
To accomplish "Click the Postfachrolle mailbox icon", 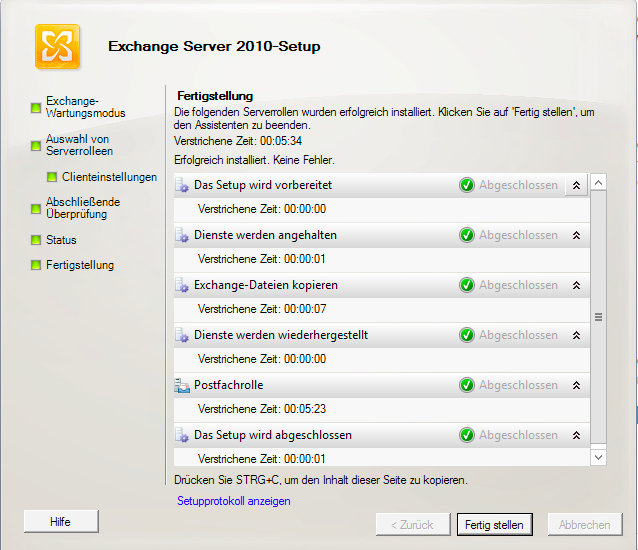I will [182, 385].
